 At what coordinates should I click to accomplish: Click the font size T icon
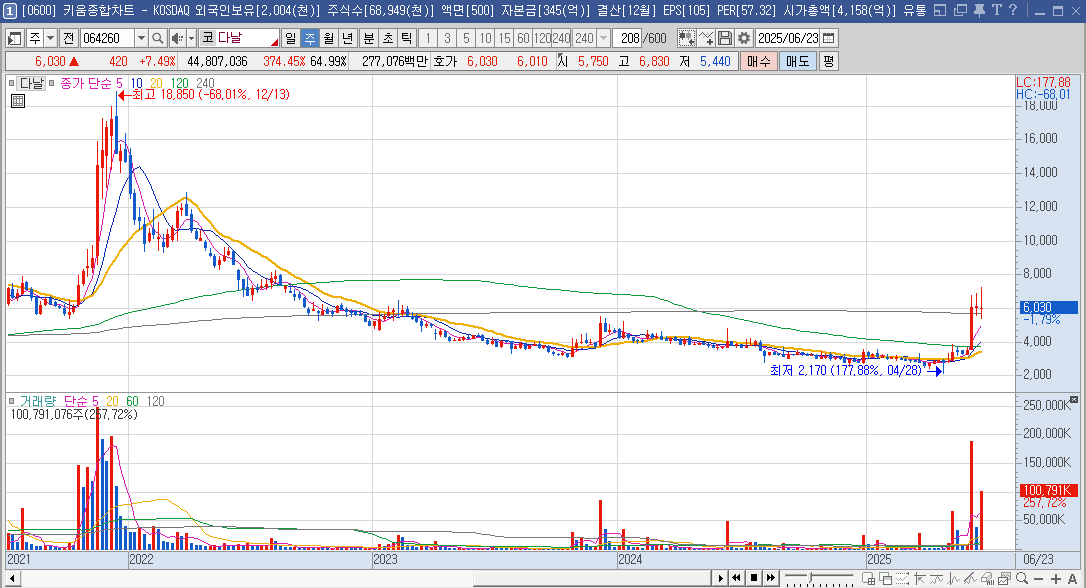pyautogui.click(x=997, y=10)
